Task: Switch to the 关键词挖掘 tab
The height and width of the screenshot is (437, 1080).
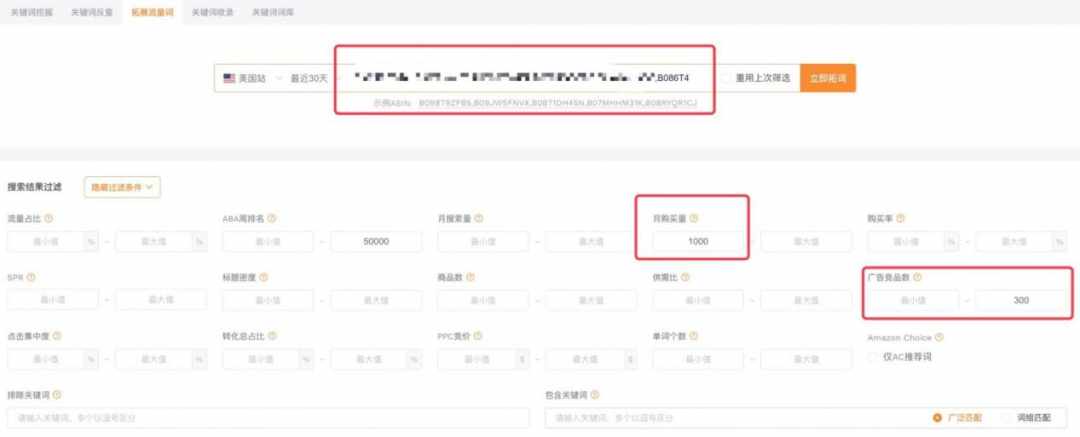Action: tap(32, 12)
